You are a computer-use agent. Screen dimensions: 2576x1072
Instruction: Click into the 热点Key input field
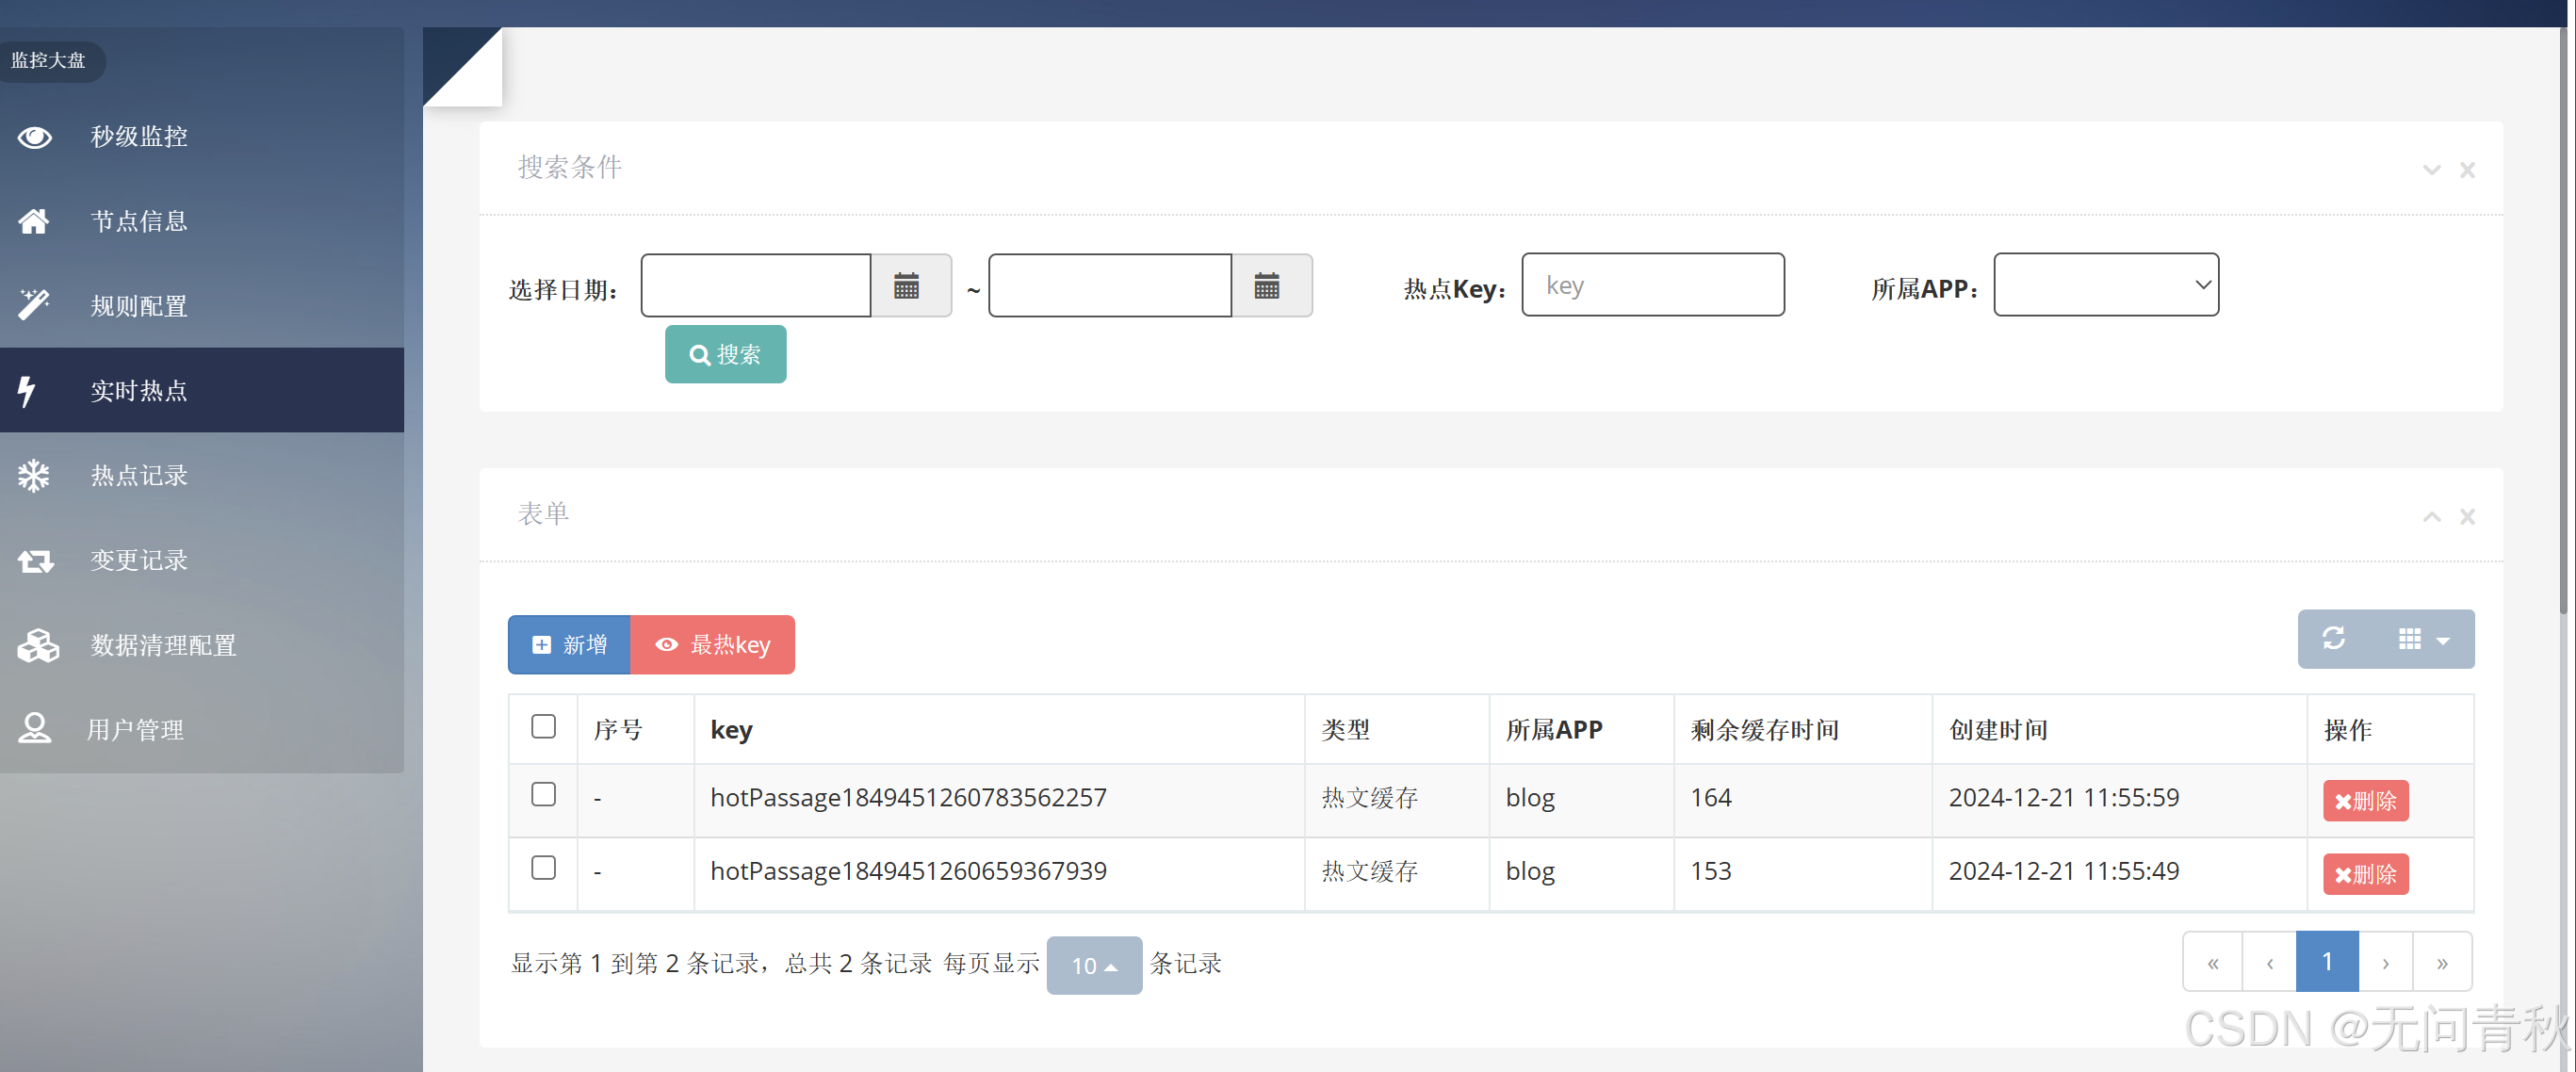(1653, 286)
